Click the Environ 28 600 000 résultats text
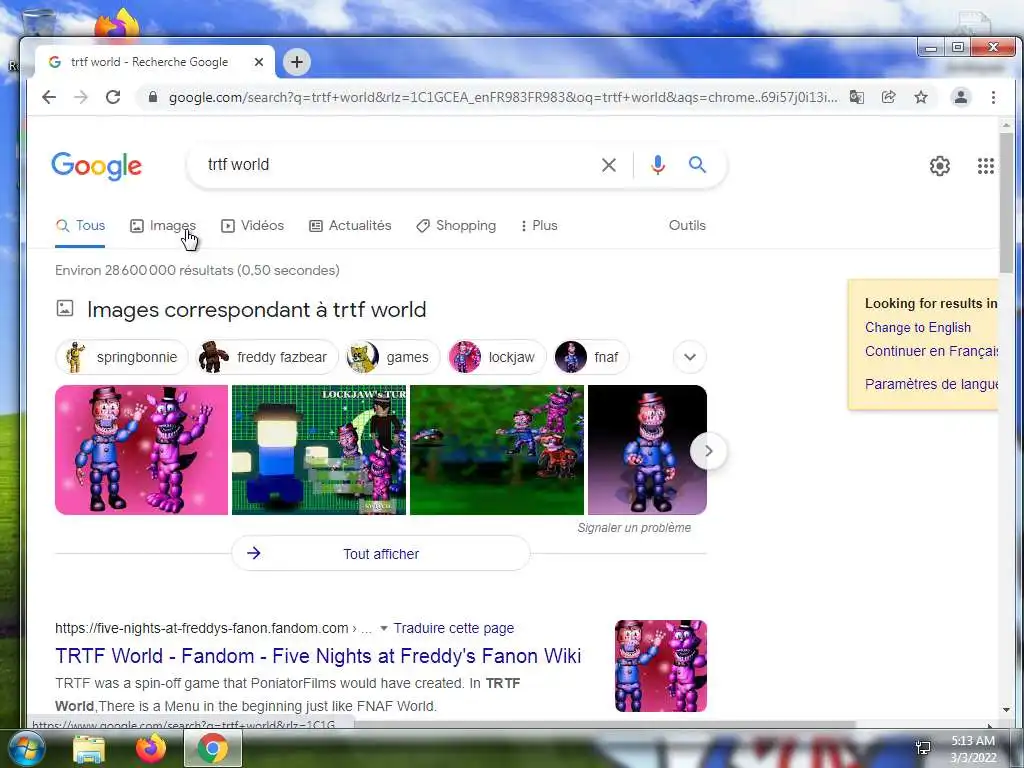 pyautogui.click(x=197, y=270)
